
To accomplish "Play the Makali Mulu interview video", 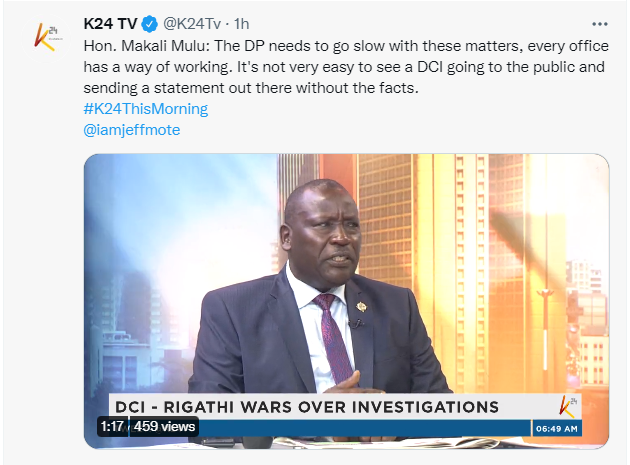I will click(x=346, y=301).
